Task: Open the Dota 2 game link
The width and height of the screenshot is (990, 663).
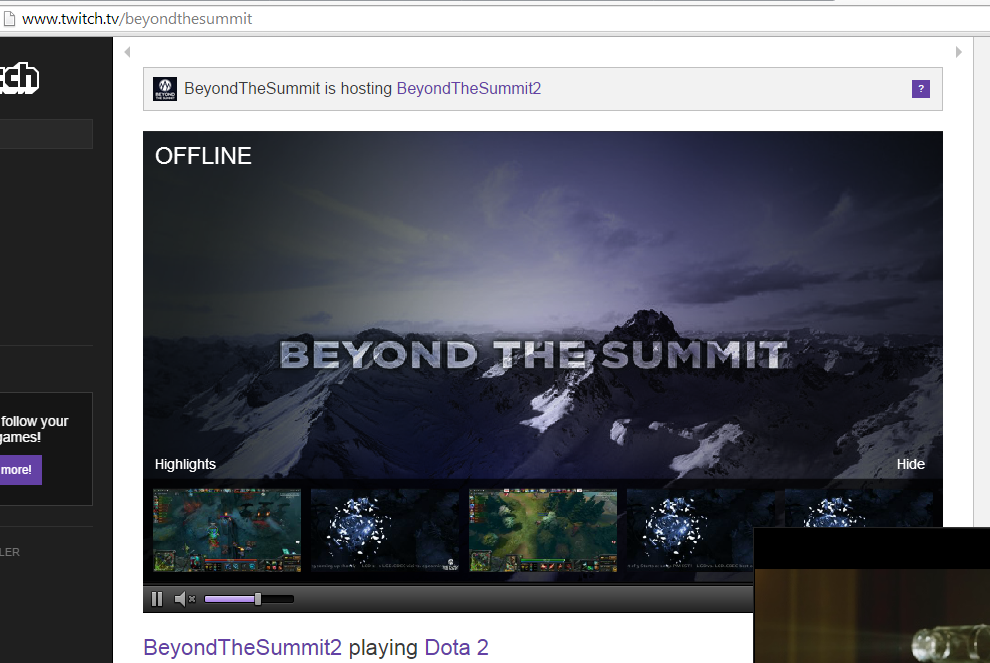Action: tap(456, 648)
